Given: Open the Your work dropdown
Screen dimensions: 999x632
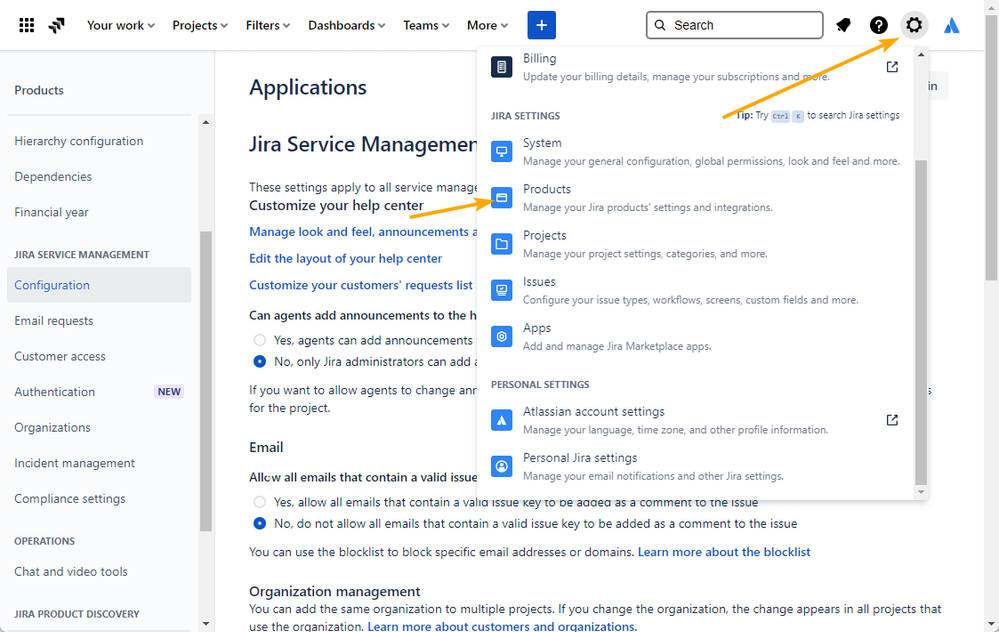Looking at the screenshot, I should (x=120, y=25).
